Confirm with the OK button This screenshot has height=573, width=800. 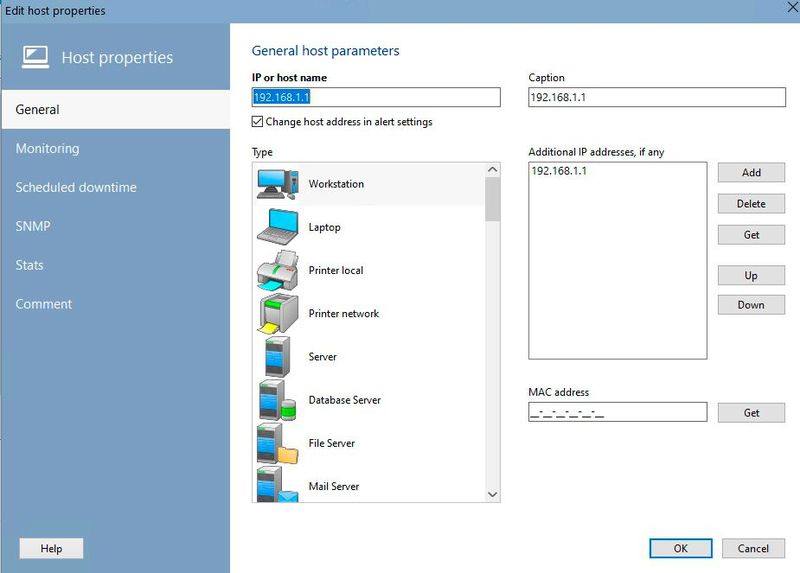click(x=681, y=549)
